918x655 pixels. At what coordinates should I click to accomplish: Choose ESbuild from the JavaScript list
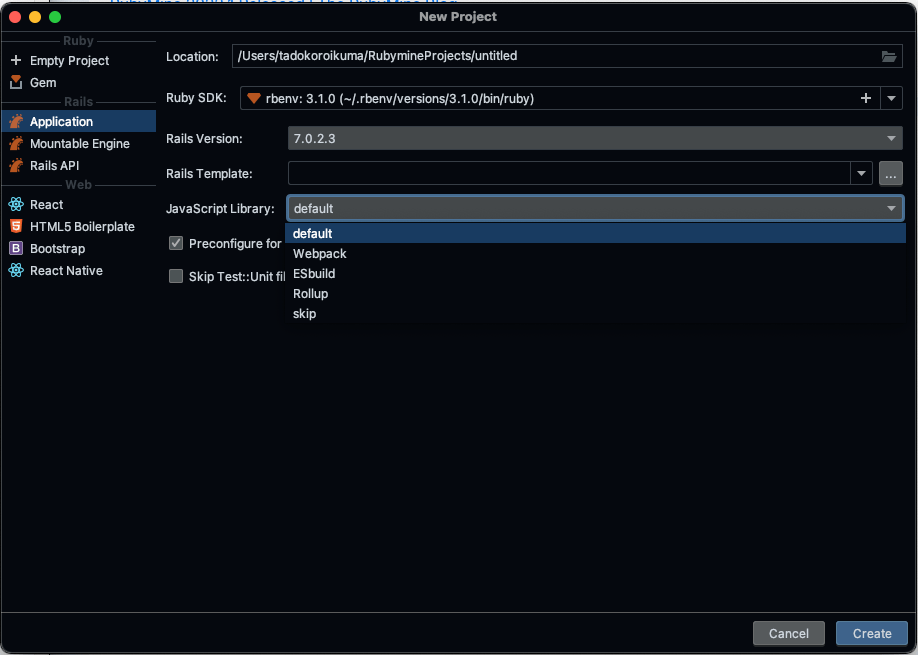coord(595,273)
